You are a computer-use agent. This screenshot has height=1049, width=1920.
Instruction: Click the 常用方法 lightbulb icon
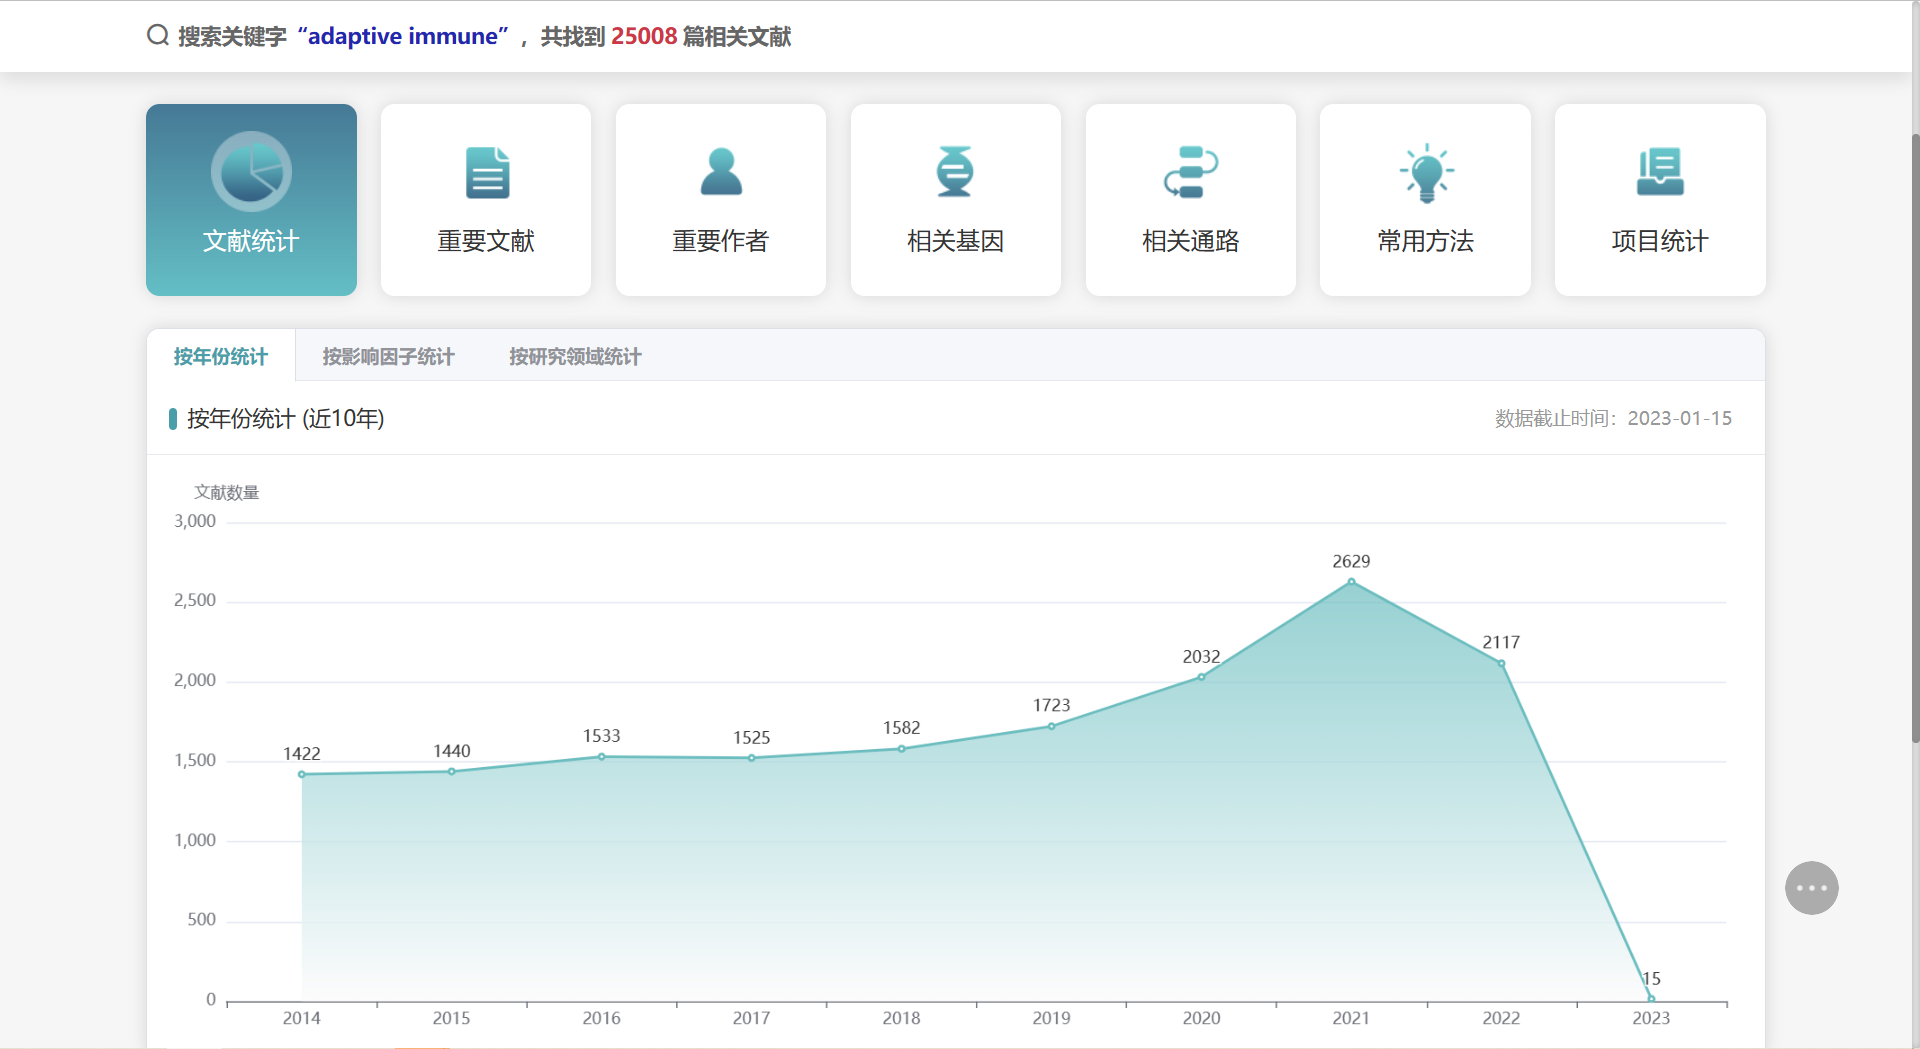tap(1425, 172)
